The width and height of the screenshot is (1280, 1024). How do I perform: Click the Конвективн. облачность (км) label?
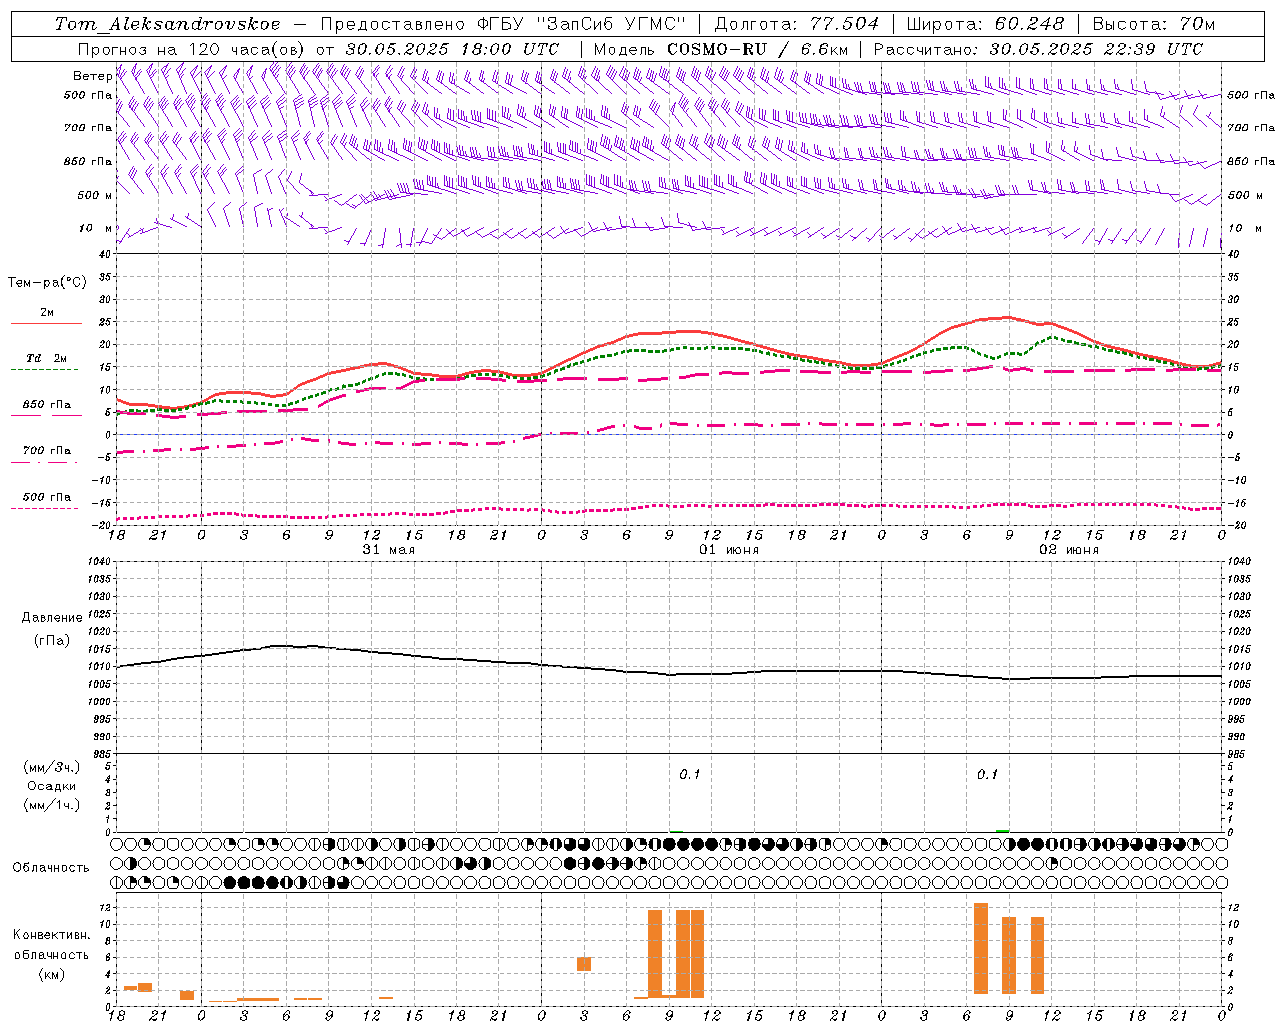click(51, 954)
